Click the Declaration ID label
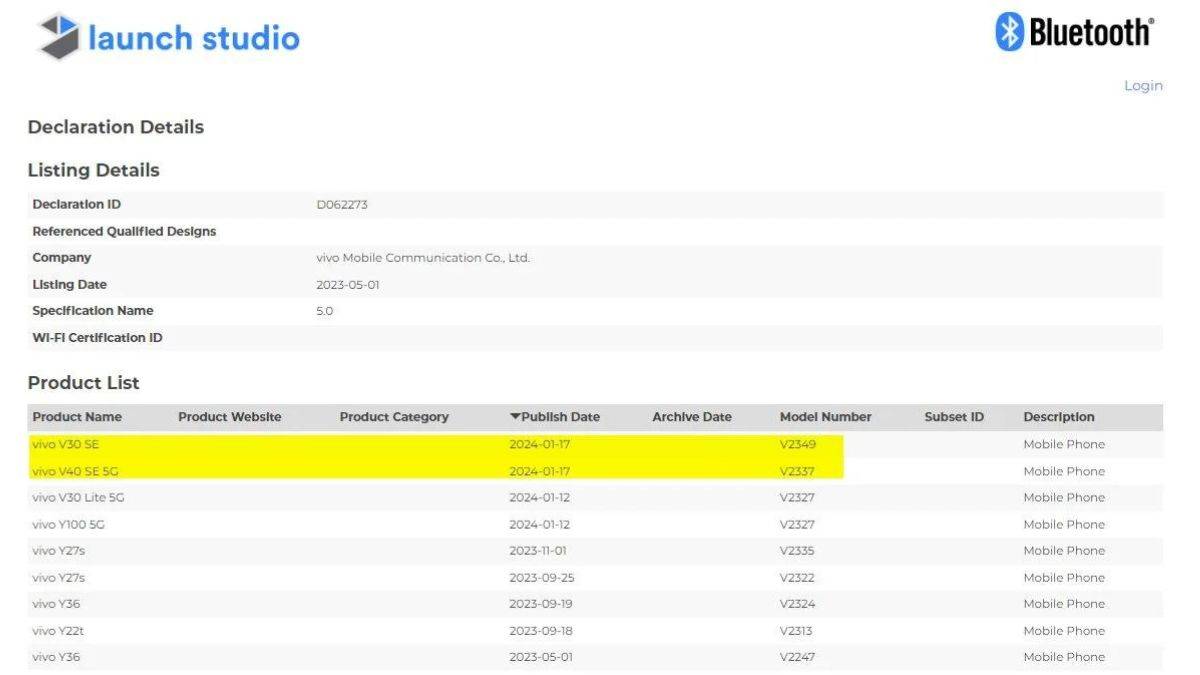The height and width of the screenshot is (675, 1200). (77, 204)
